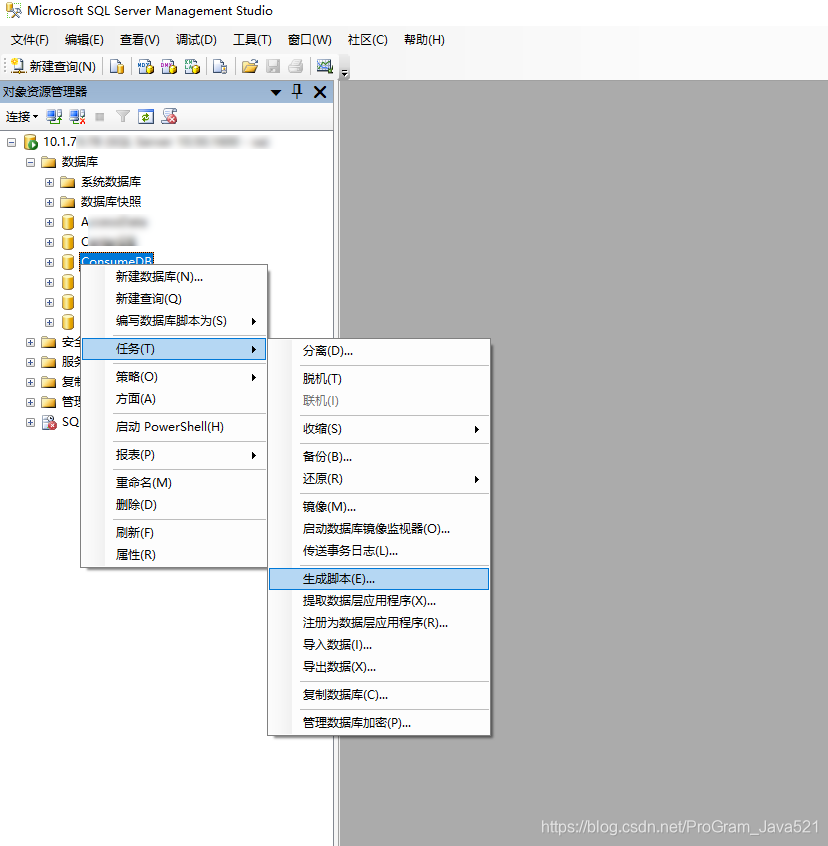Open the 窗口(W) menu

[x=309, y=40]
